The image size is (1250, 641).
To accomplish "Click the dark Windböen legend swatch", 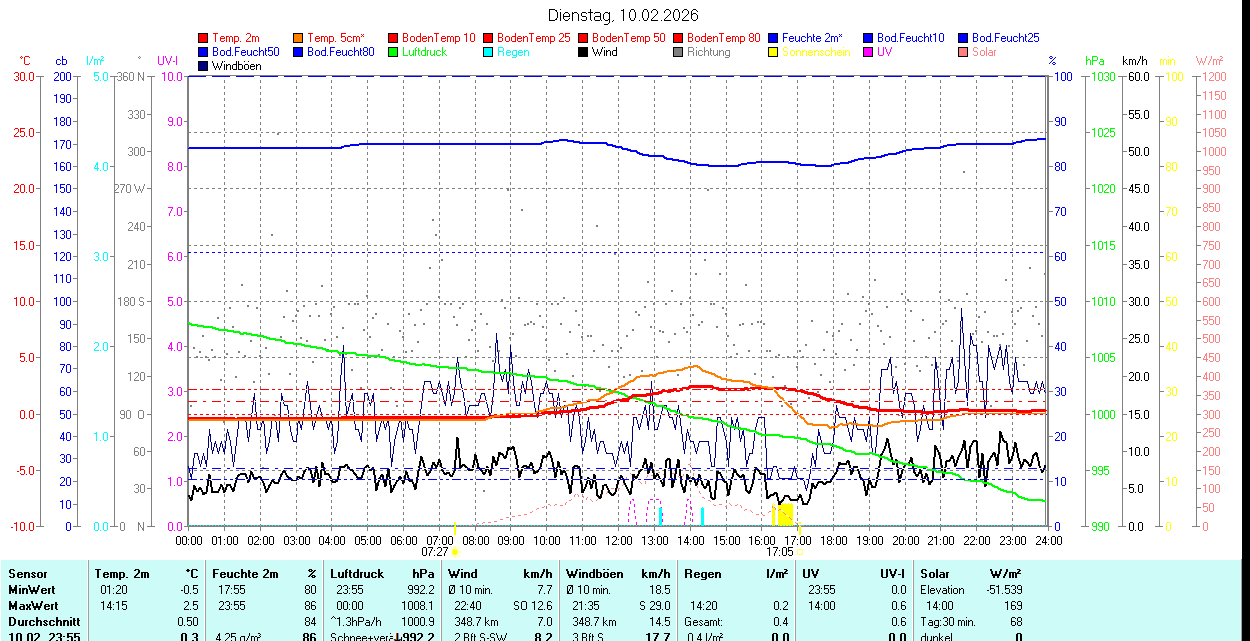I will [x=204, y=66].
